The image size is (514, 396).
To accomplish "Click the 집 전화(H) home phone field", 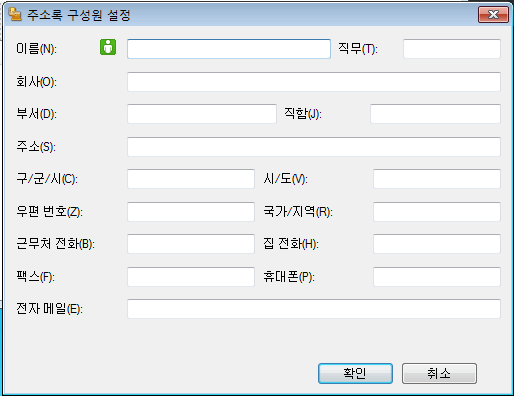I will (x=437, y=244).
